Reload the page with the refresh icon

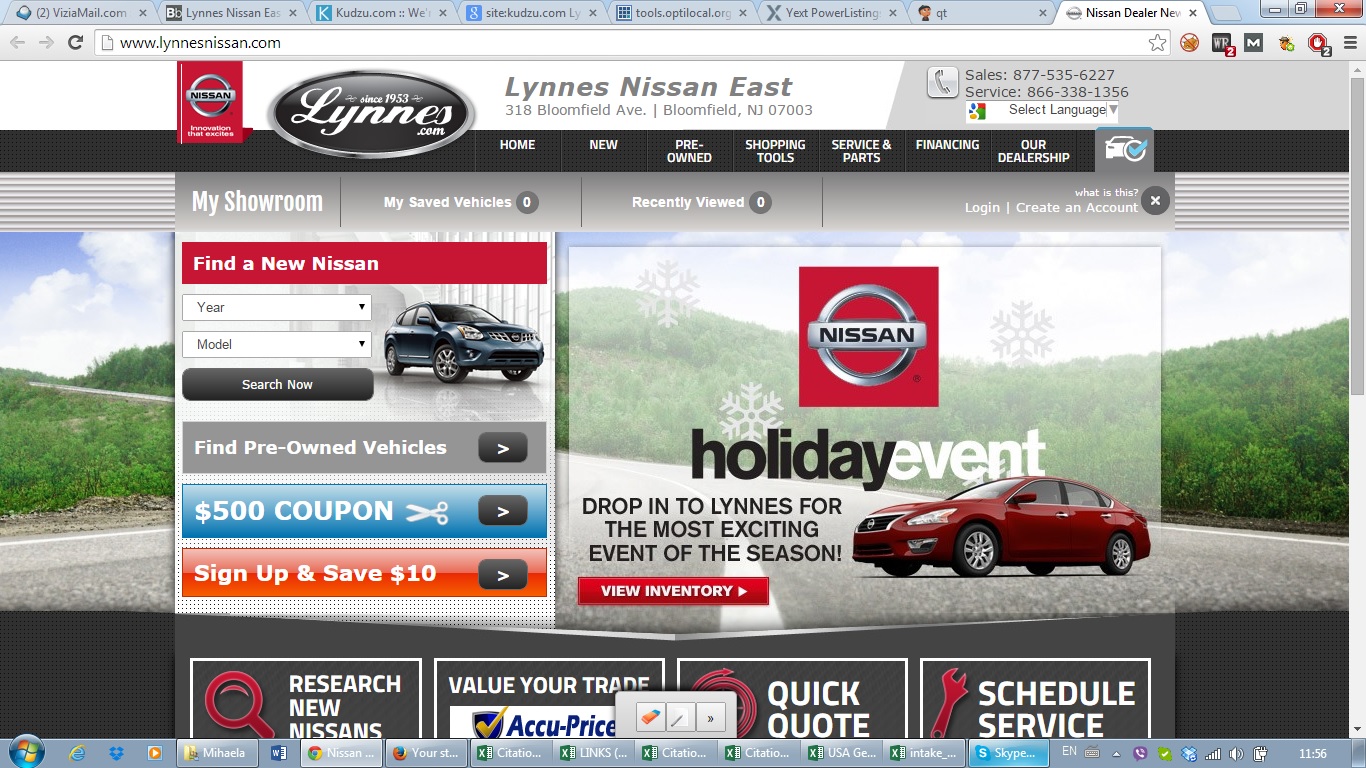75,43
